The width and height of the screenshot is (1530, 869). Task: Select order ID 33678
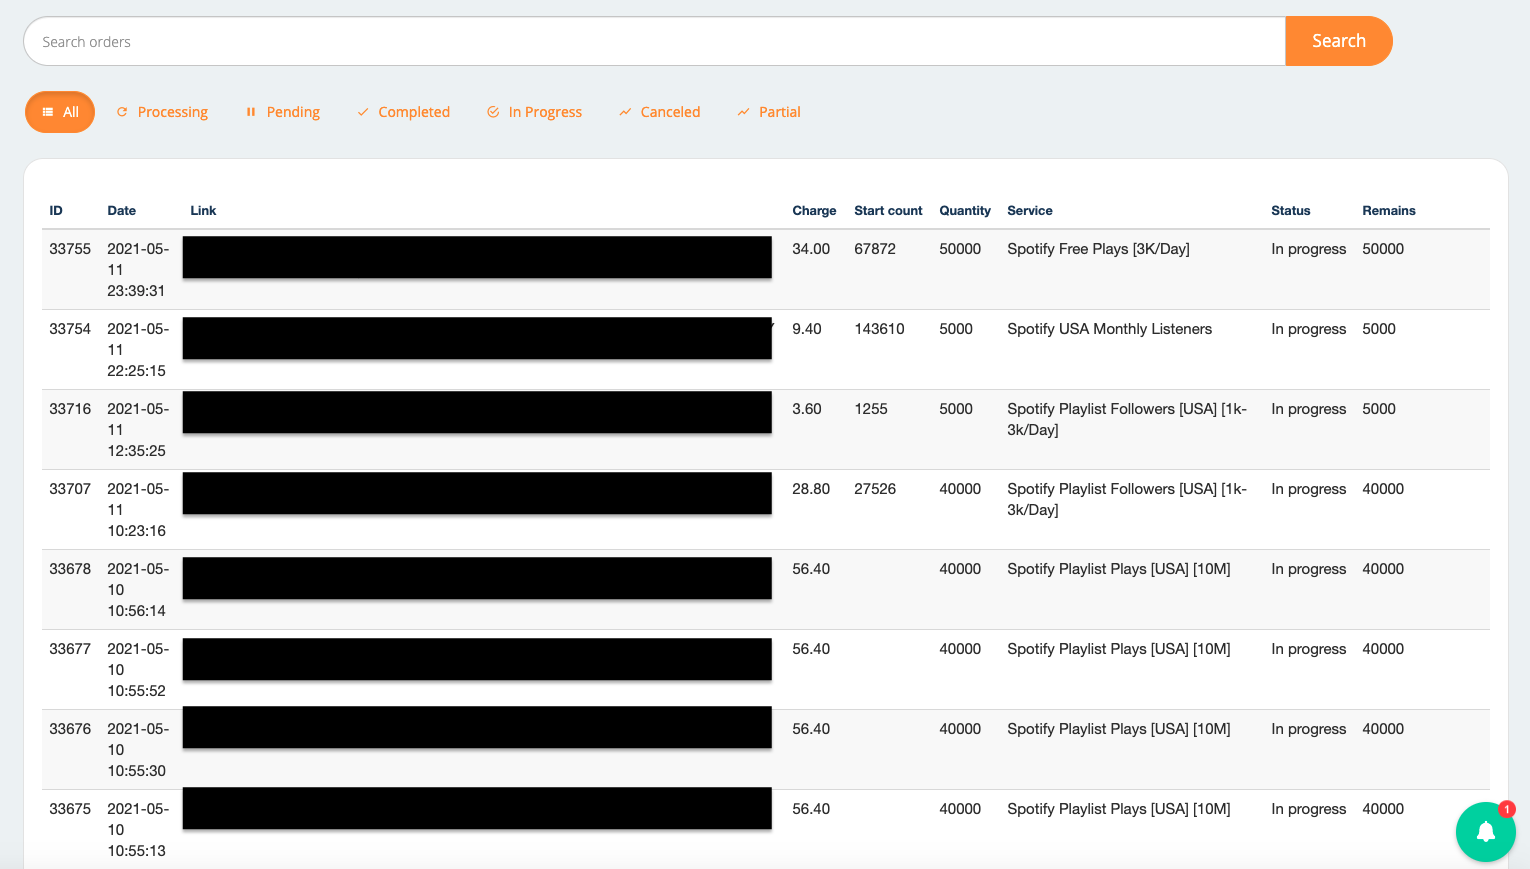[x=70, y=569]
